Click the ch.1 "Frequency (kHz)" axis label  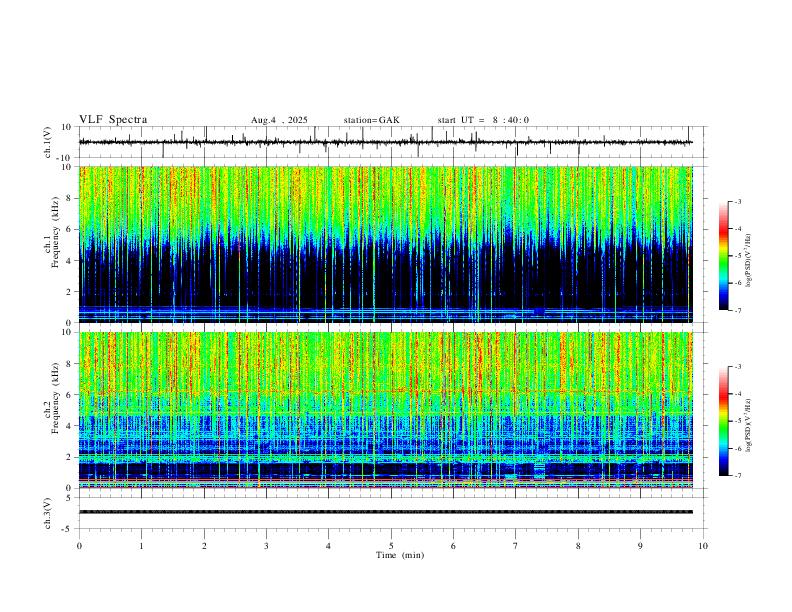55,232
